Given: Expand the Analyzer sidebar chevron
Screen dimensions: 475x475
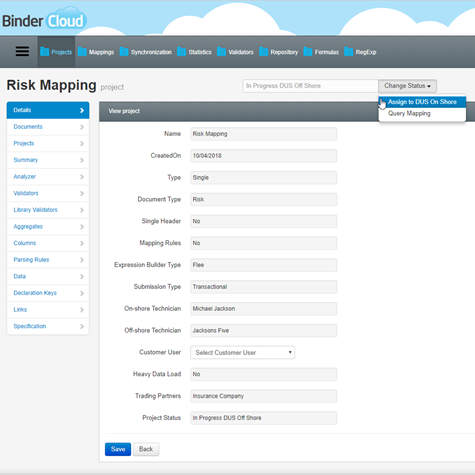Looking at the screenshot, I should (82, 177).
